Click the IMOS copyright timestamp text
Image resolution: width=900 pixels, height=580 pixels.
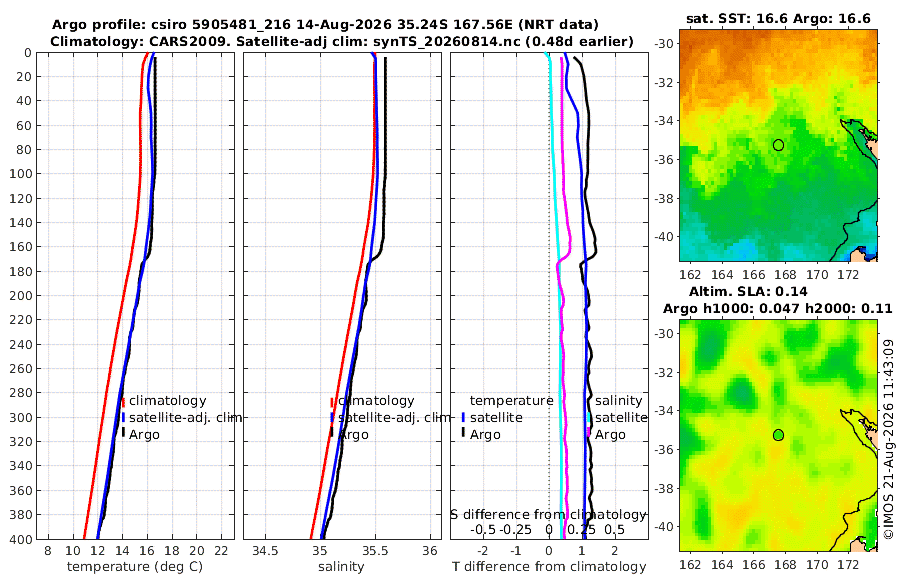[889, 439]
